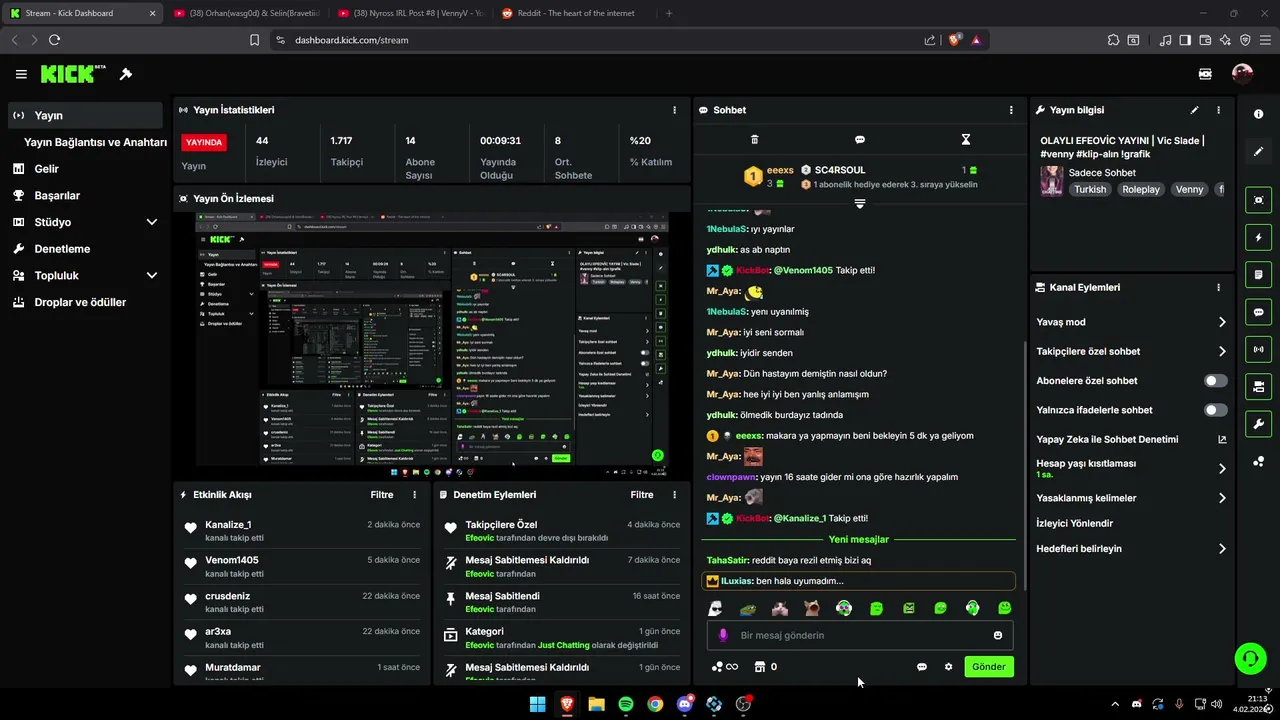Click the chat settings gear icon
This screenshot has width=1280, height=720.
coord(948,667)
